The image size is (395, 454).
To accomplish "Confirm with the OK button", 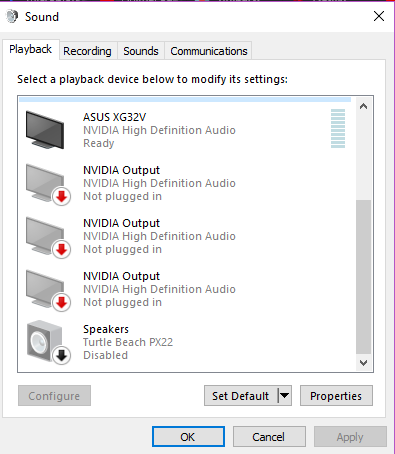I will 188,437.
